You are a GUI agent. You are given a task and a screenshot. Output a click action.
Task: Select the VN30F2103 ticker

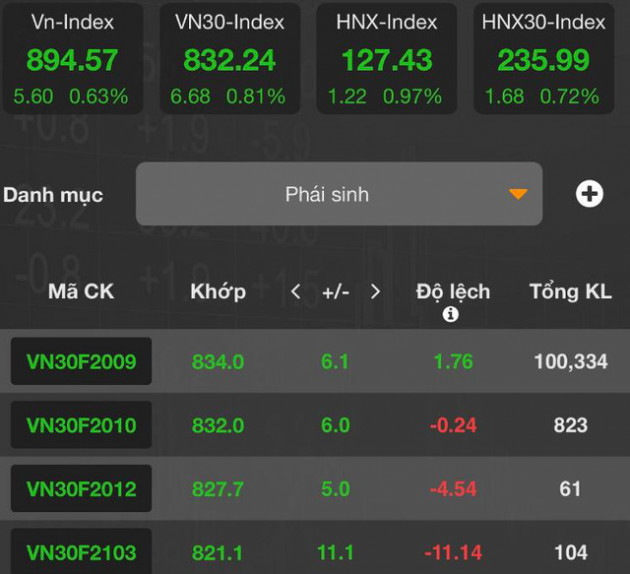coord(81,552)
